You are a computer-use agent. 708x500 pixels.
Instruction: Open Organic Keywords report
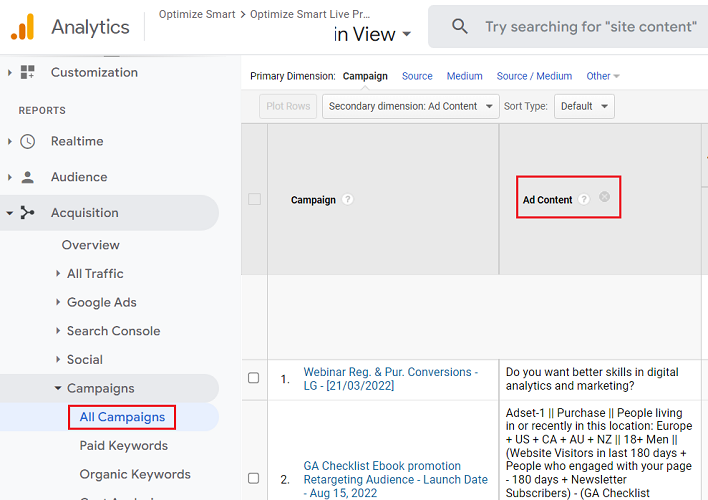point(135,474)
